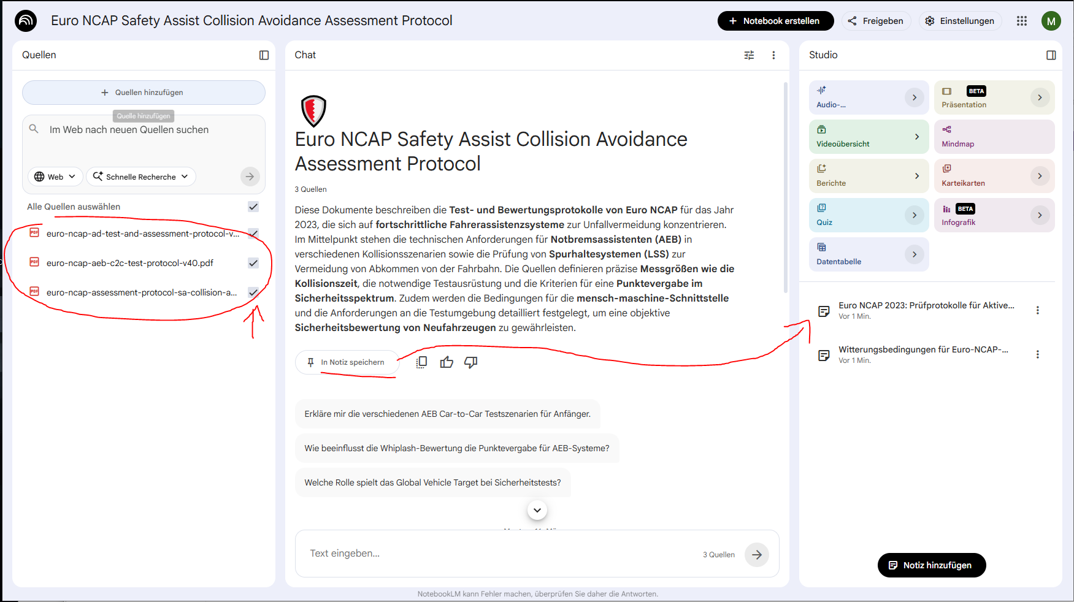The image size is (1074, 602).
Task: Expand Datentabelle options chevron
Action: pos(914,255)
